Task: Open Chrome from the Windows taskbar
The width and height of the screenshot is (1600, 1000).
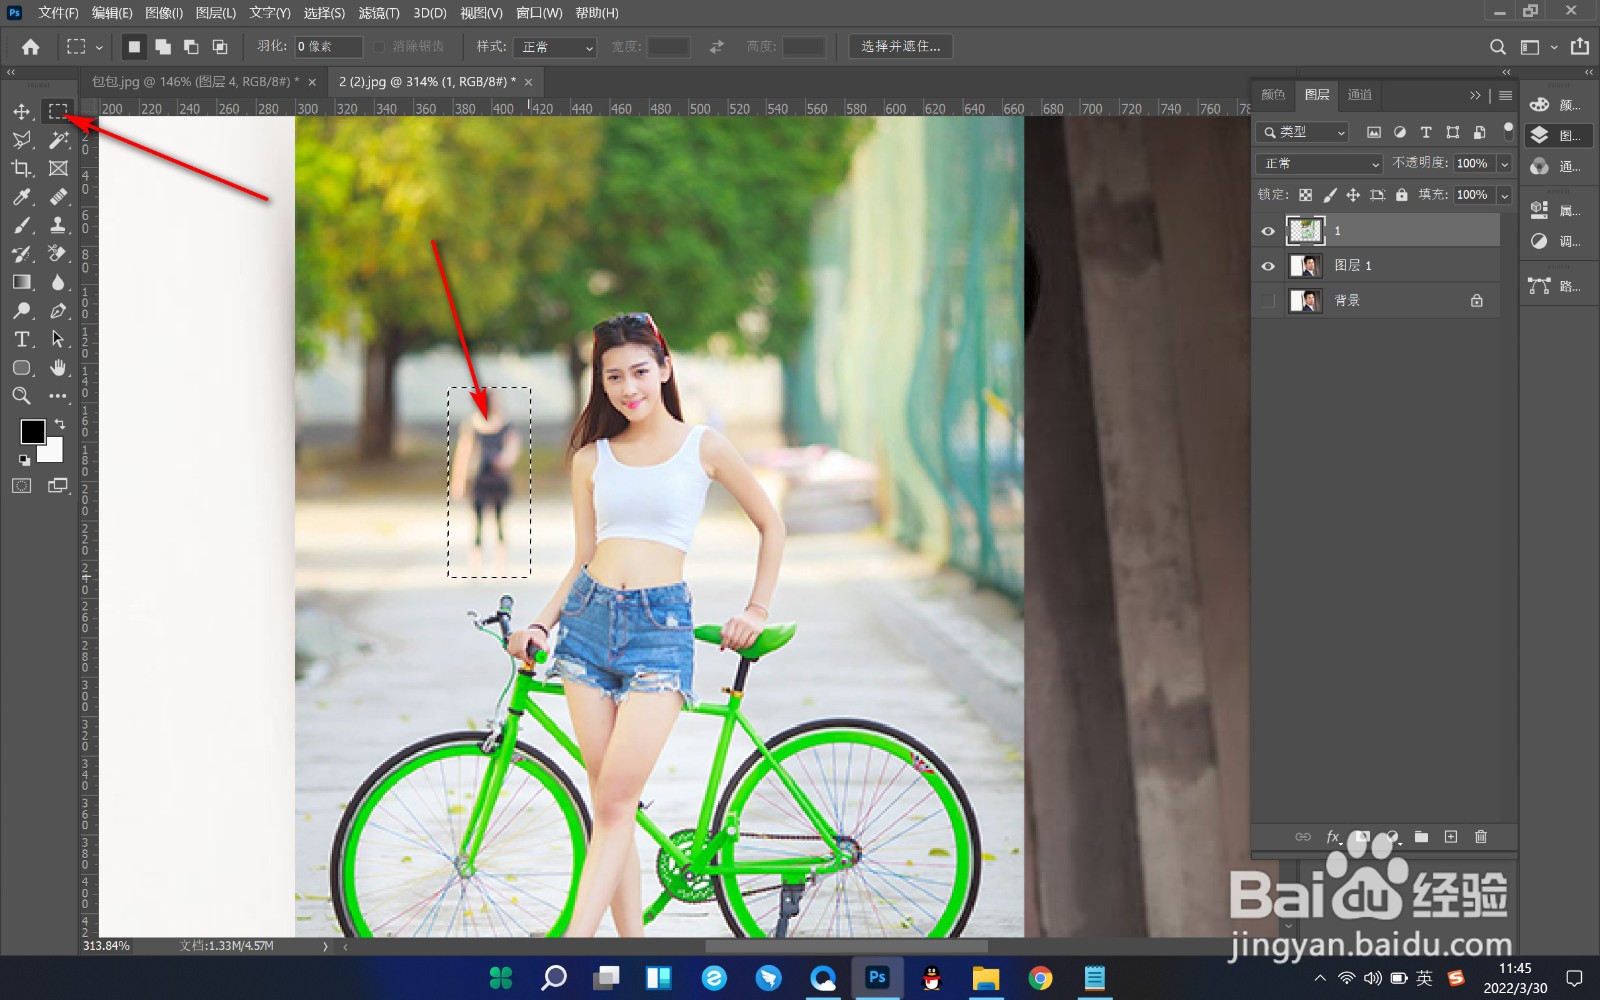Action: pos(1040,978)
